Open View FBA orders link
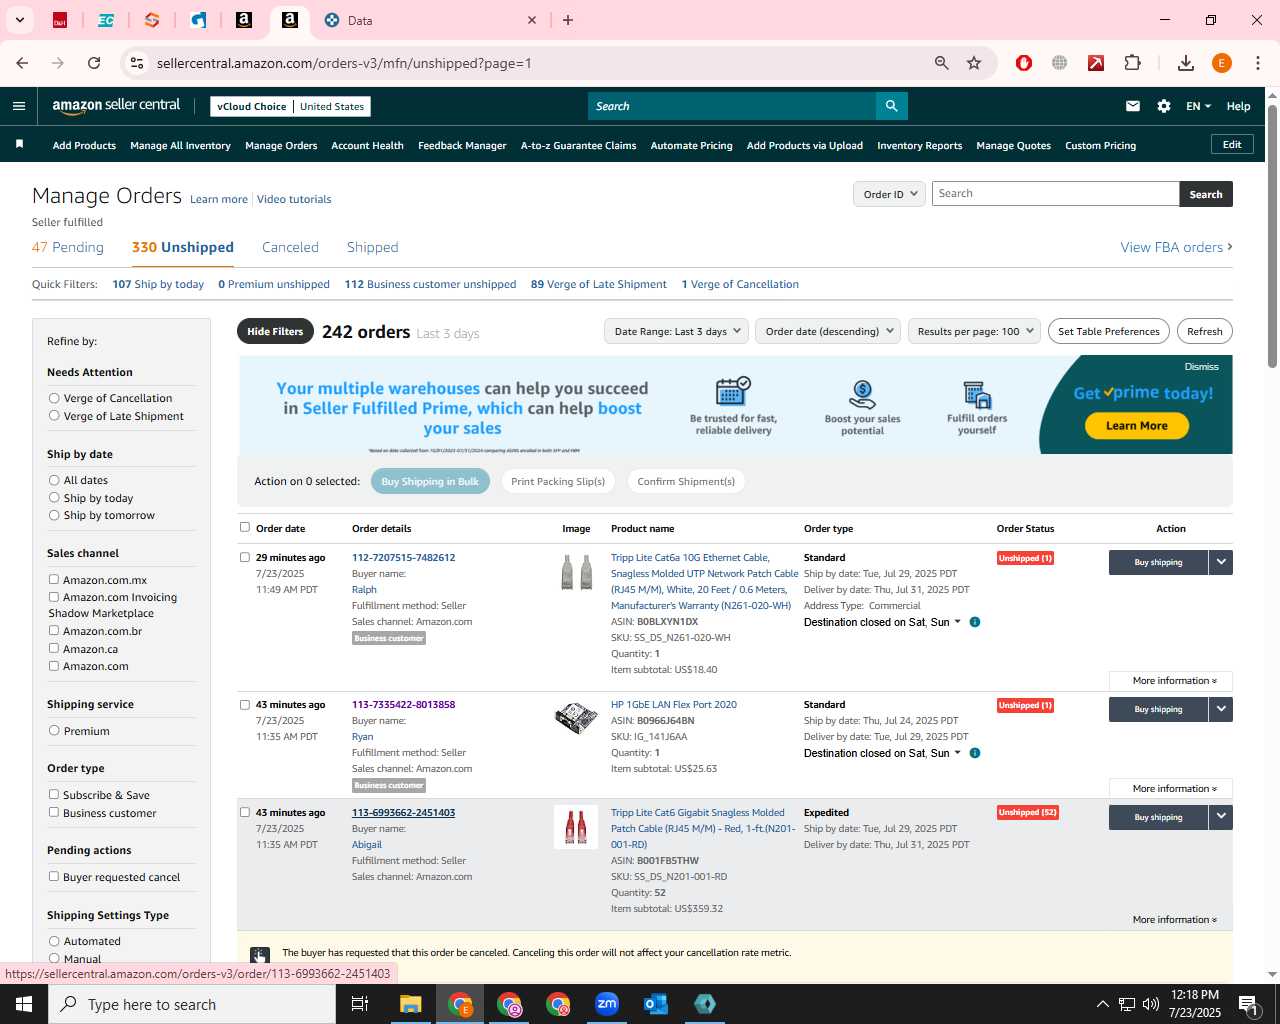The width and height of the screenshot is (1280, 1024). [1176, 247]
